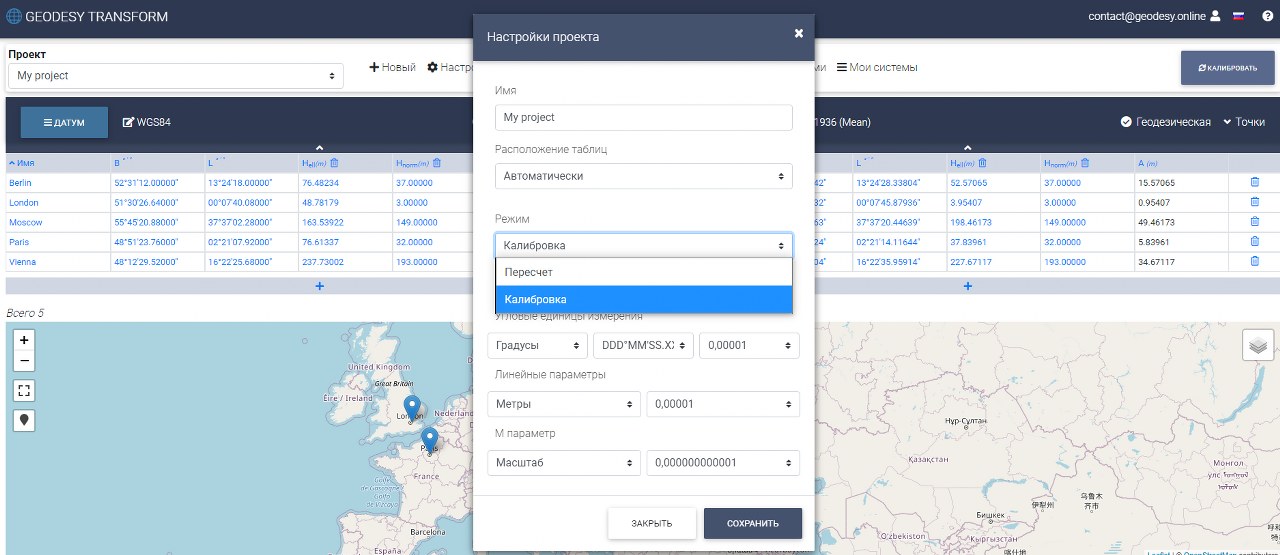1280x555 pixels.
Task: Open the DDD°MM'SS format dropdown
Action: (x=643, y=345)
